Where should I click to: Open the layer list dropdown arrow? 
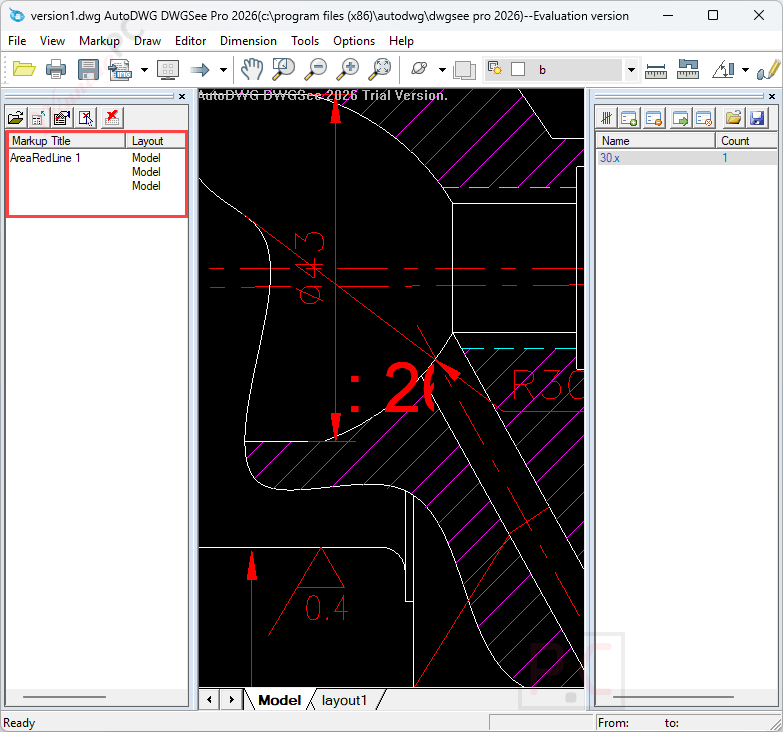[x=631, y=70]
